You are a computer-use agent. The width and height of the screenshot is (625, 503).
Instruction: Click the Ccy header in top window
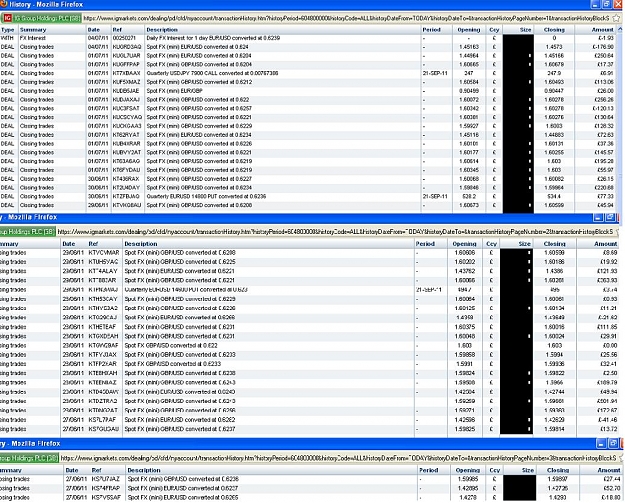tap(494, 29)
